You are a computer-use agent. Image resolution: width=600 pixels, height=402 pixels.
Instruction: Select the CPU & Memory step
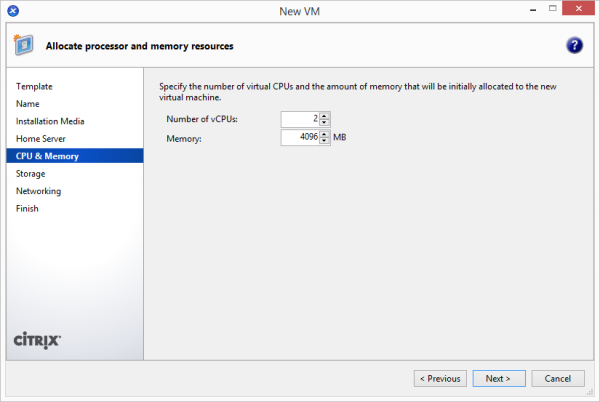[46, 156]
